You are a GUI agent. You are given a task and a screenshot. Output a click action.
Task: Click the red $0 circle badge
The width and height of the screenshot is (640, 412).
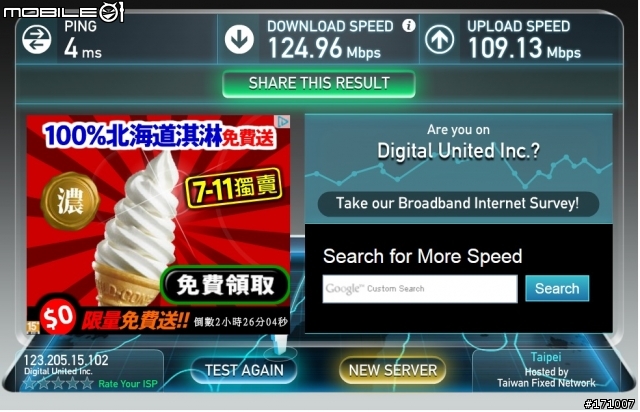58,317
